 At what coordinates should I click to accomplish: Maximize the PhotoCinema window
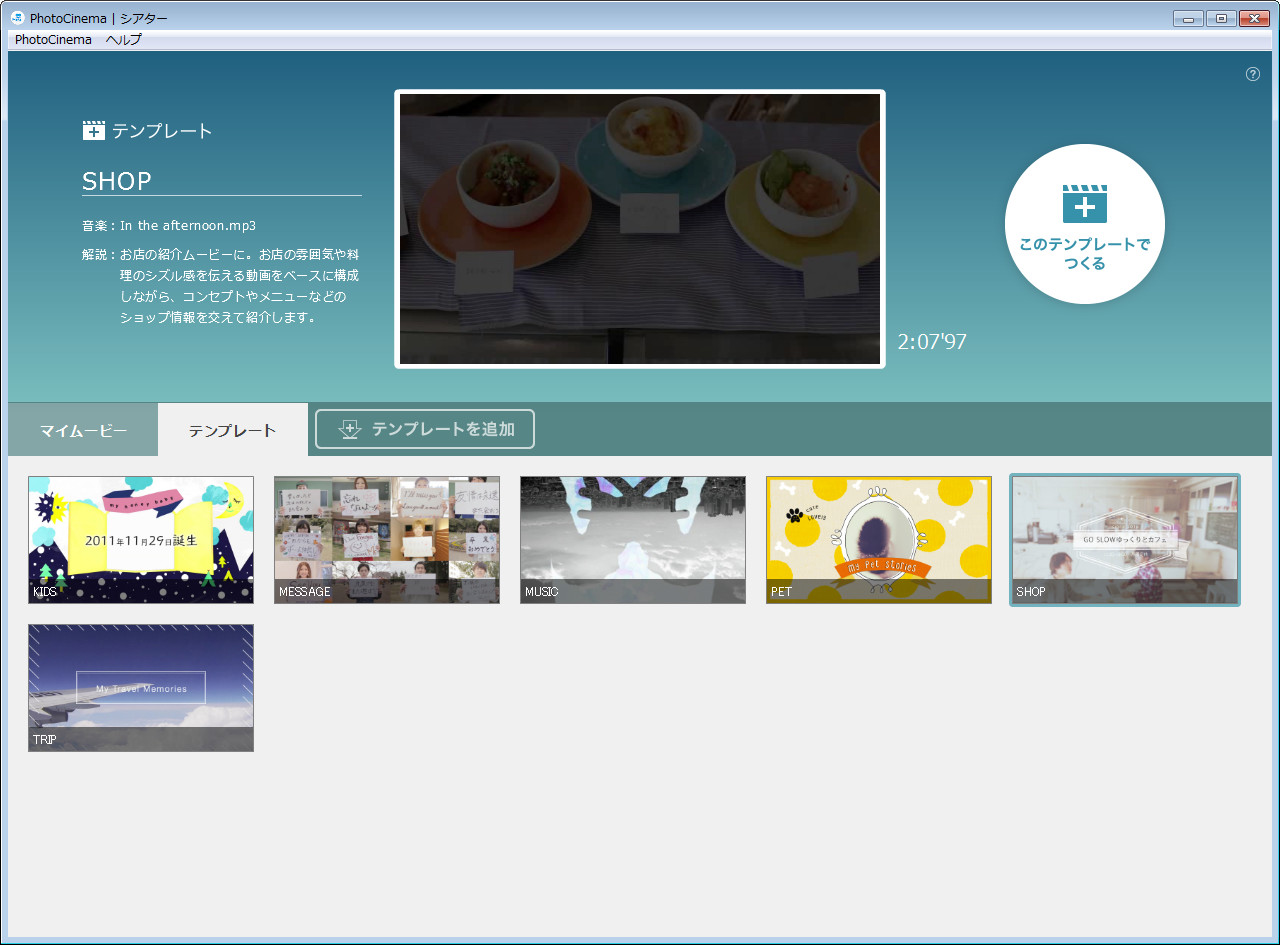click(1221, 18)
